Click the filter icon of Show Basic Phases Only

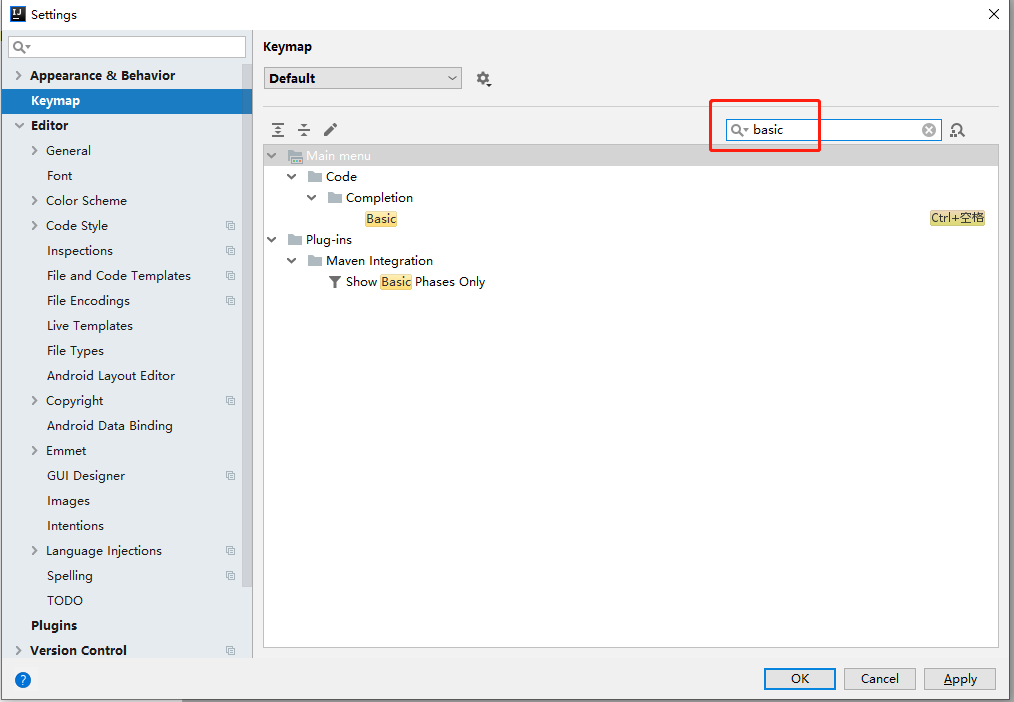tap(334, 282)
